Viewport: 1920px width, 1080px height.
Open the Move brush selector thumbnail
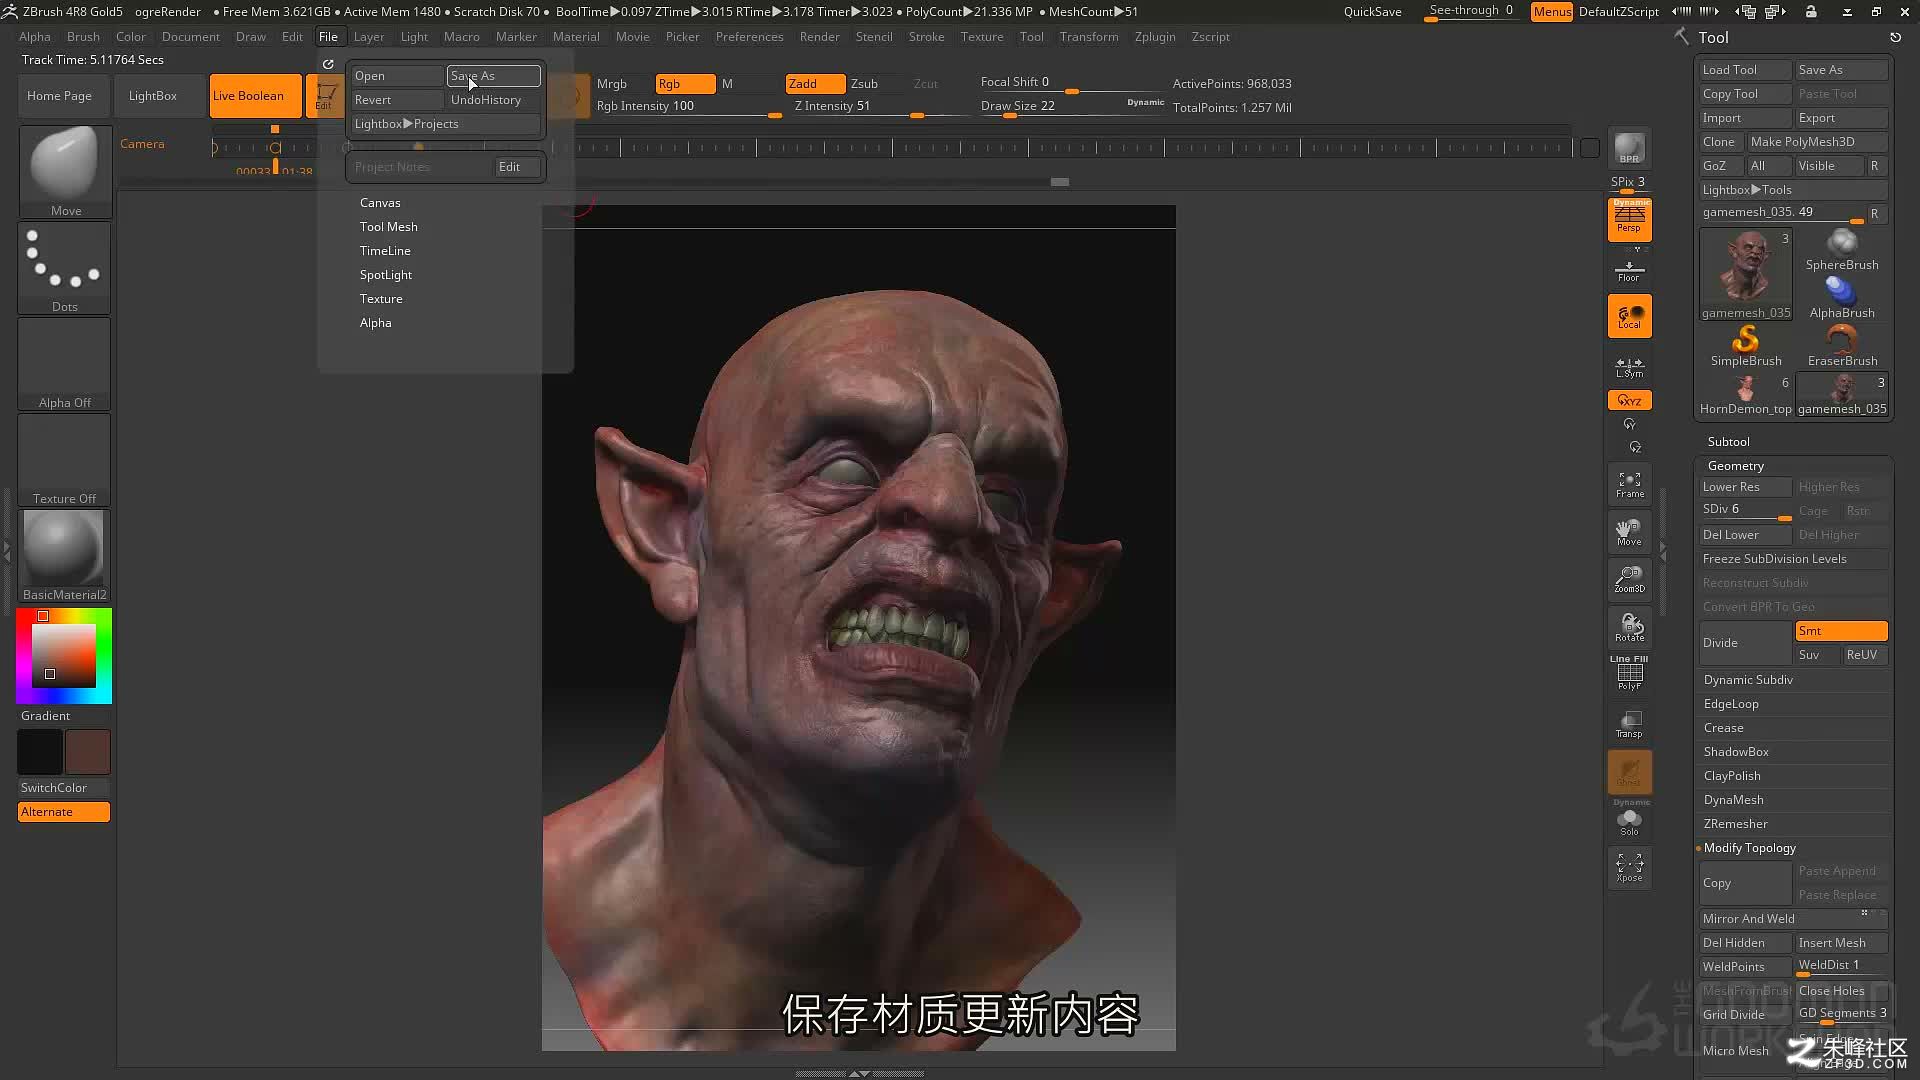click(x=65, y=171)
